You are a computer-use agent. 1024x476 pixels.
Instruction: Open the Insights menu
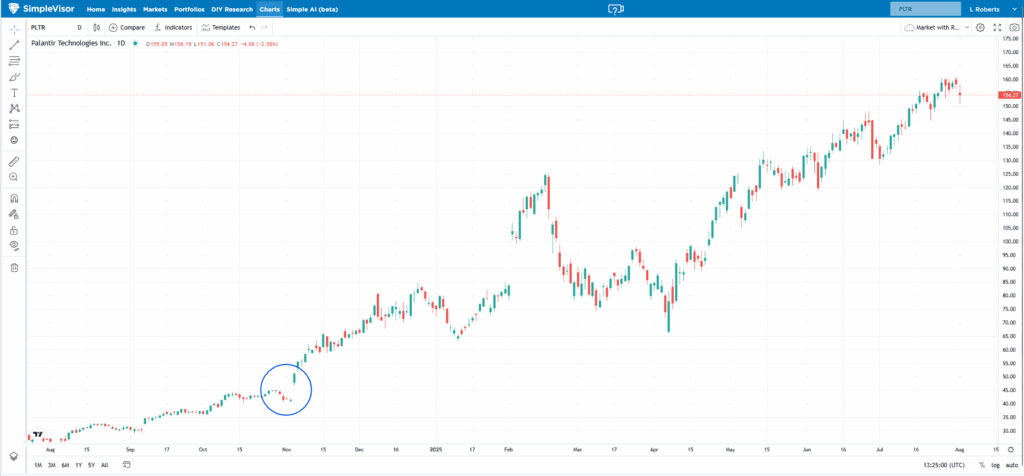click(x=124, y=8)
